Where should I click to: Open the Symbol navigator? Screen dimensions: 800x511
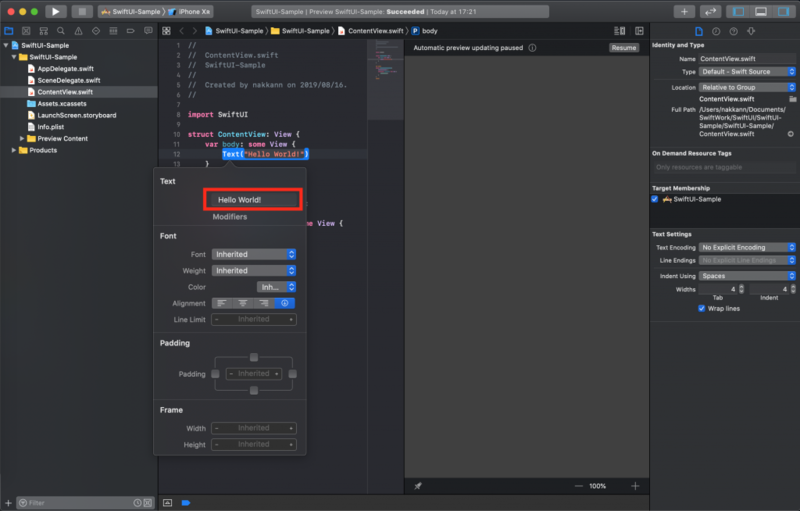[x=43, y=31]
